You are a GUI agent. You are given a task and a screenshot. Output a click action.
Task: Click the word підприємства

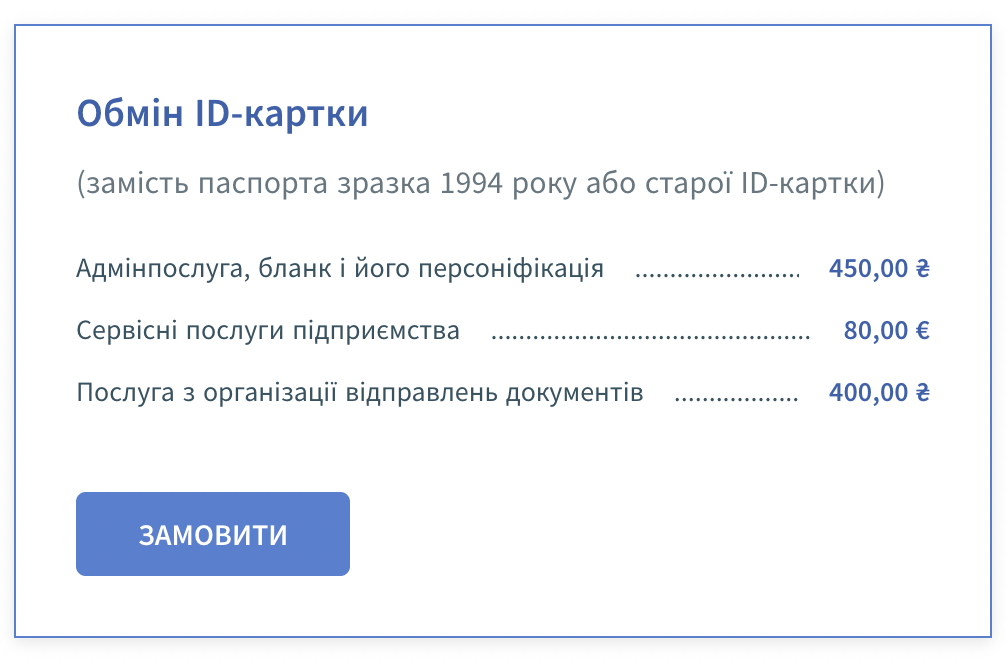pyautogui.click(x=377, y=332)
